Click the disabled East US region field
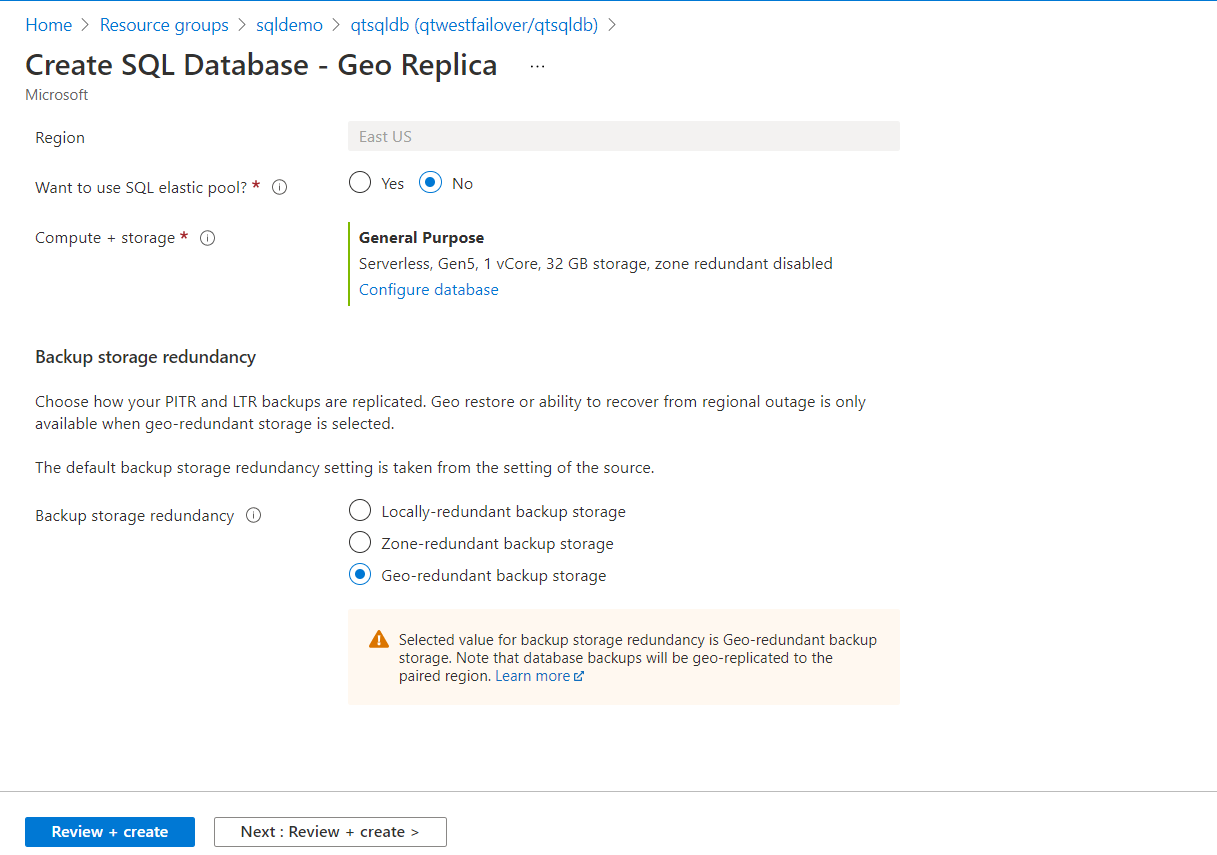Viewport: 1217px width, 855px height. click(x=624, y=137)
